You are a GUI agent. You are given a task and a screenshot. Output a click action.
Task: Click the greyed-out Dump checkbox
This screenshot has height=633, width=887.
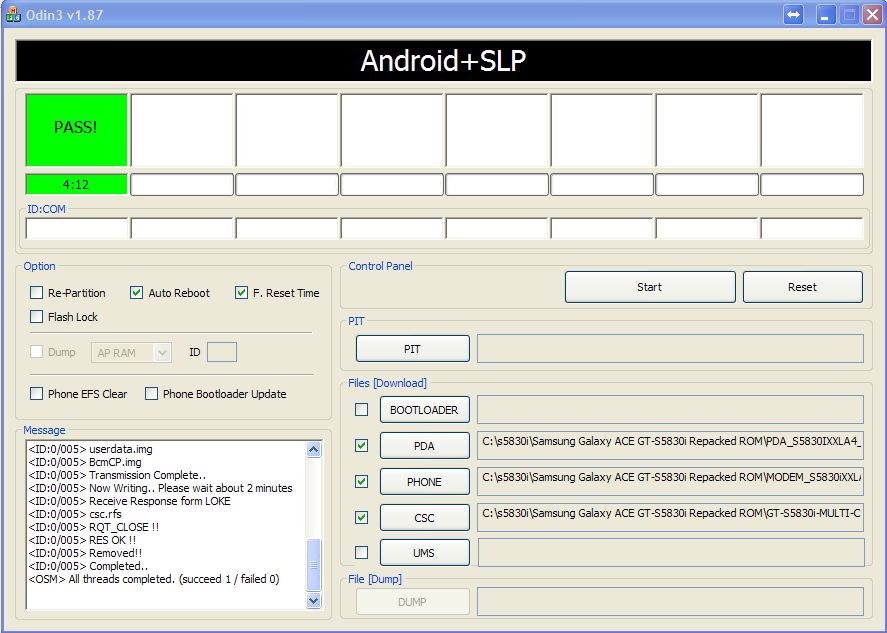click(x=36, y=352)
